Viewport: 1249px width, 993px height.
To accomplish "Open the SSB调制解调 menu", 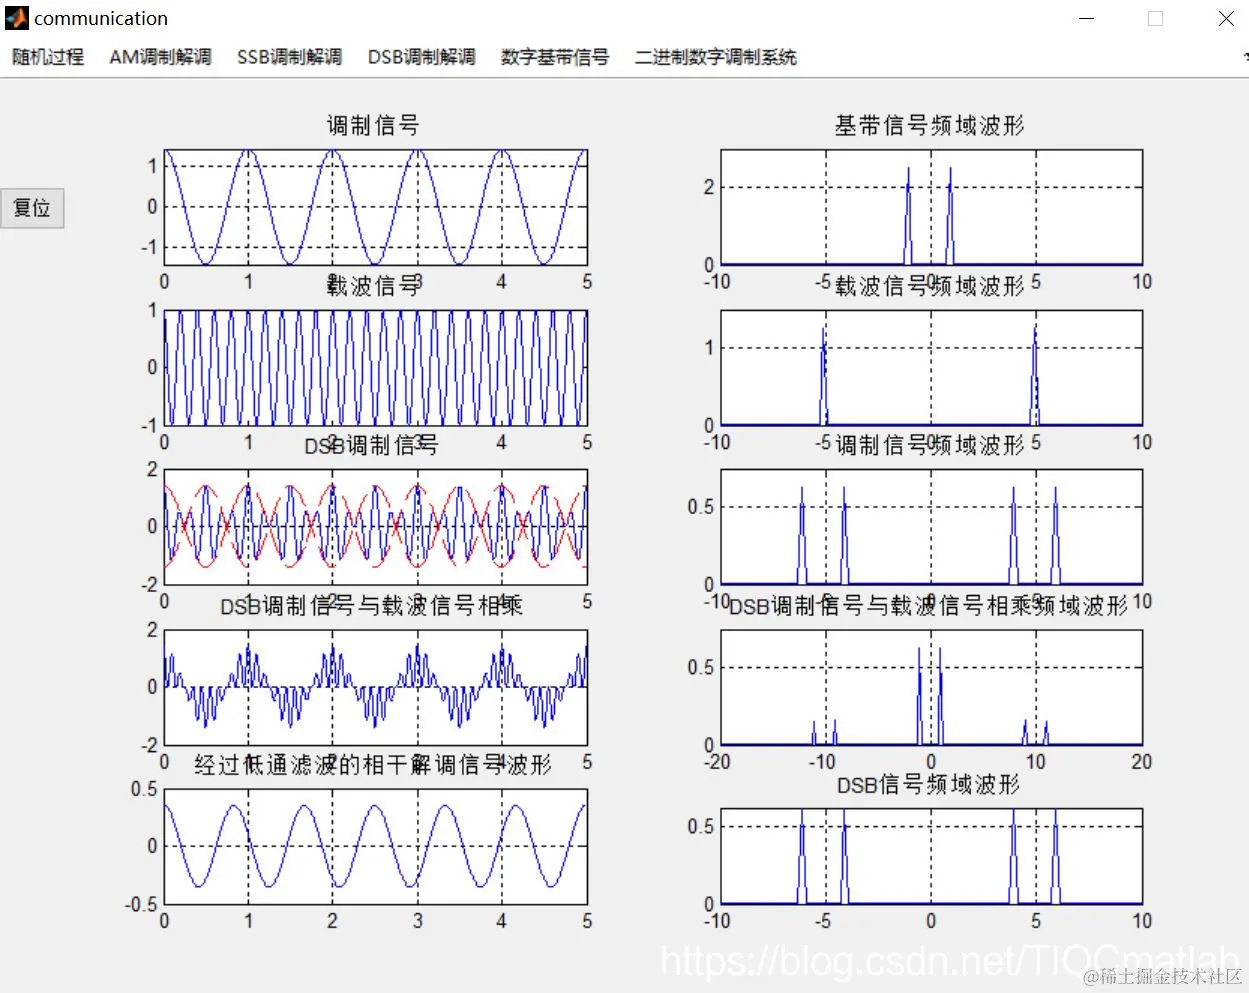I will pos(289,57).
